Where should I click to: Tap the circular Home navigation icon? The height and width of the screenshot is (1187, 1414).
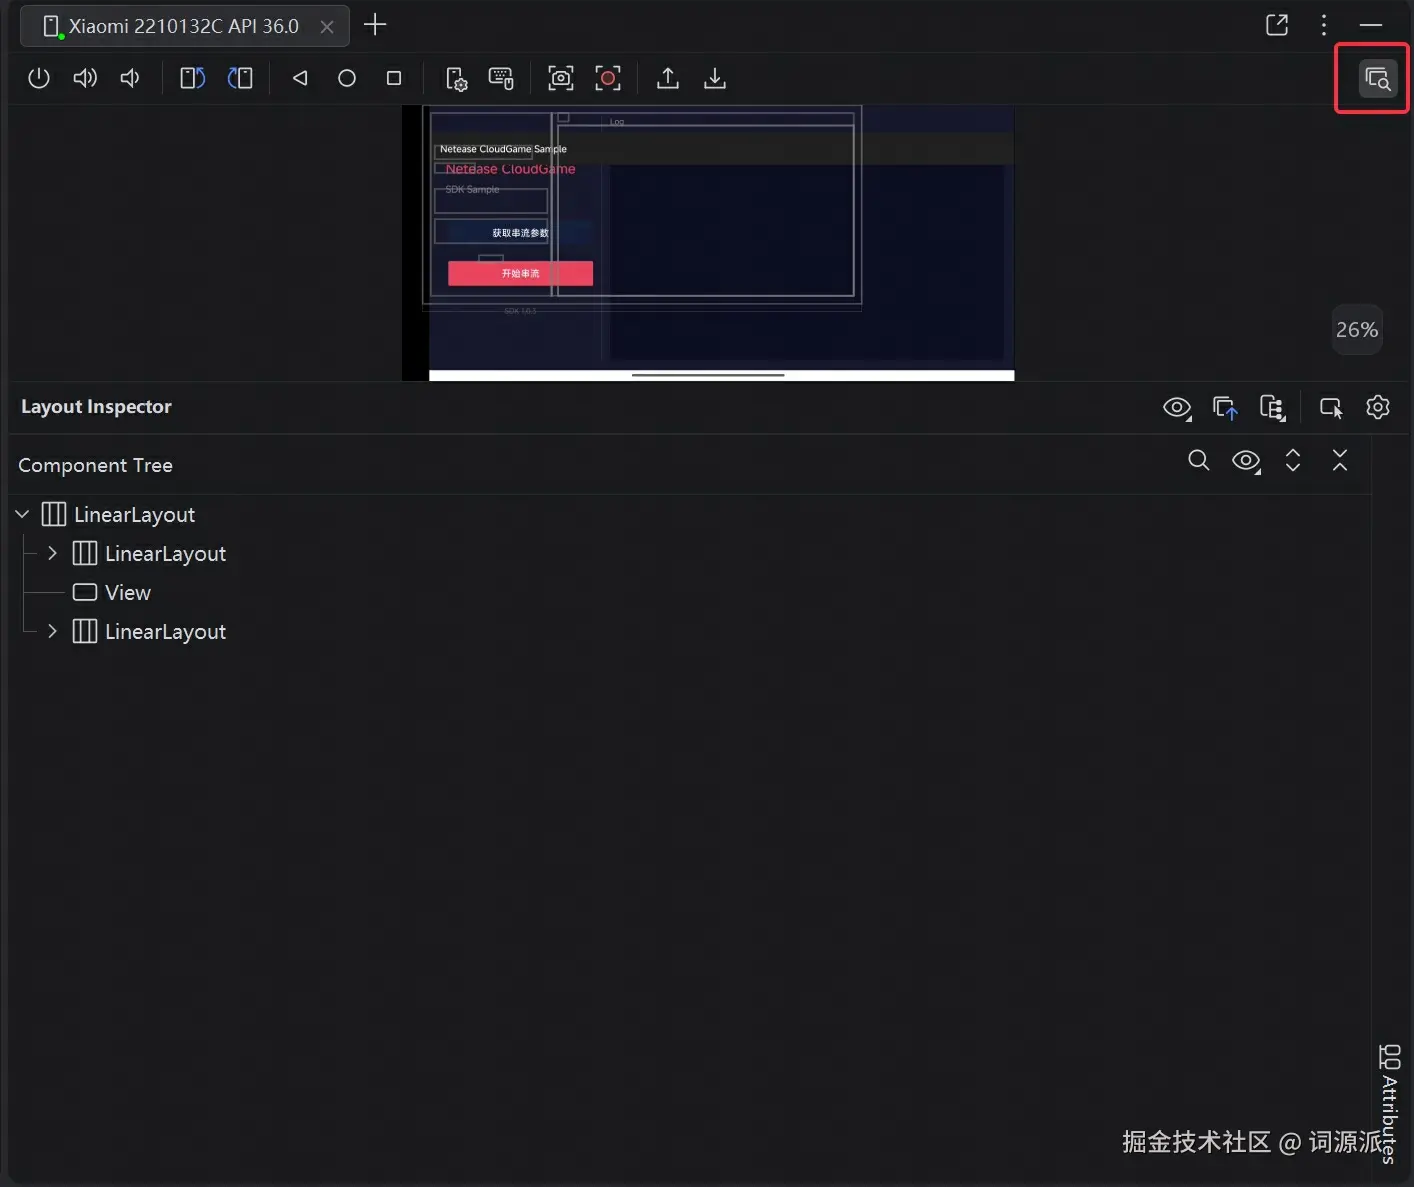click(x=347, y=78)
